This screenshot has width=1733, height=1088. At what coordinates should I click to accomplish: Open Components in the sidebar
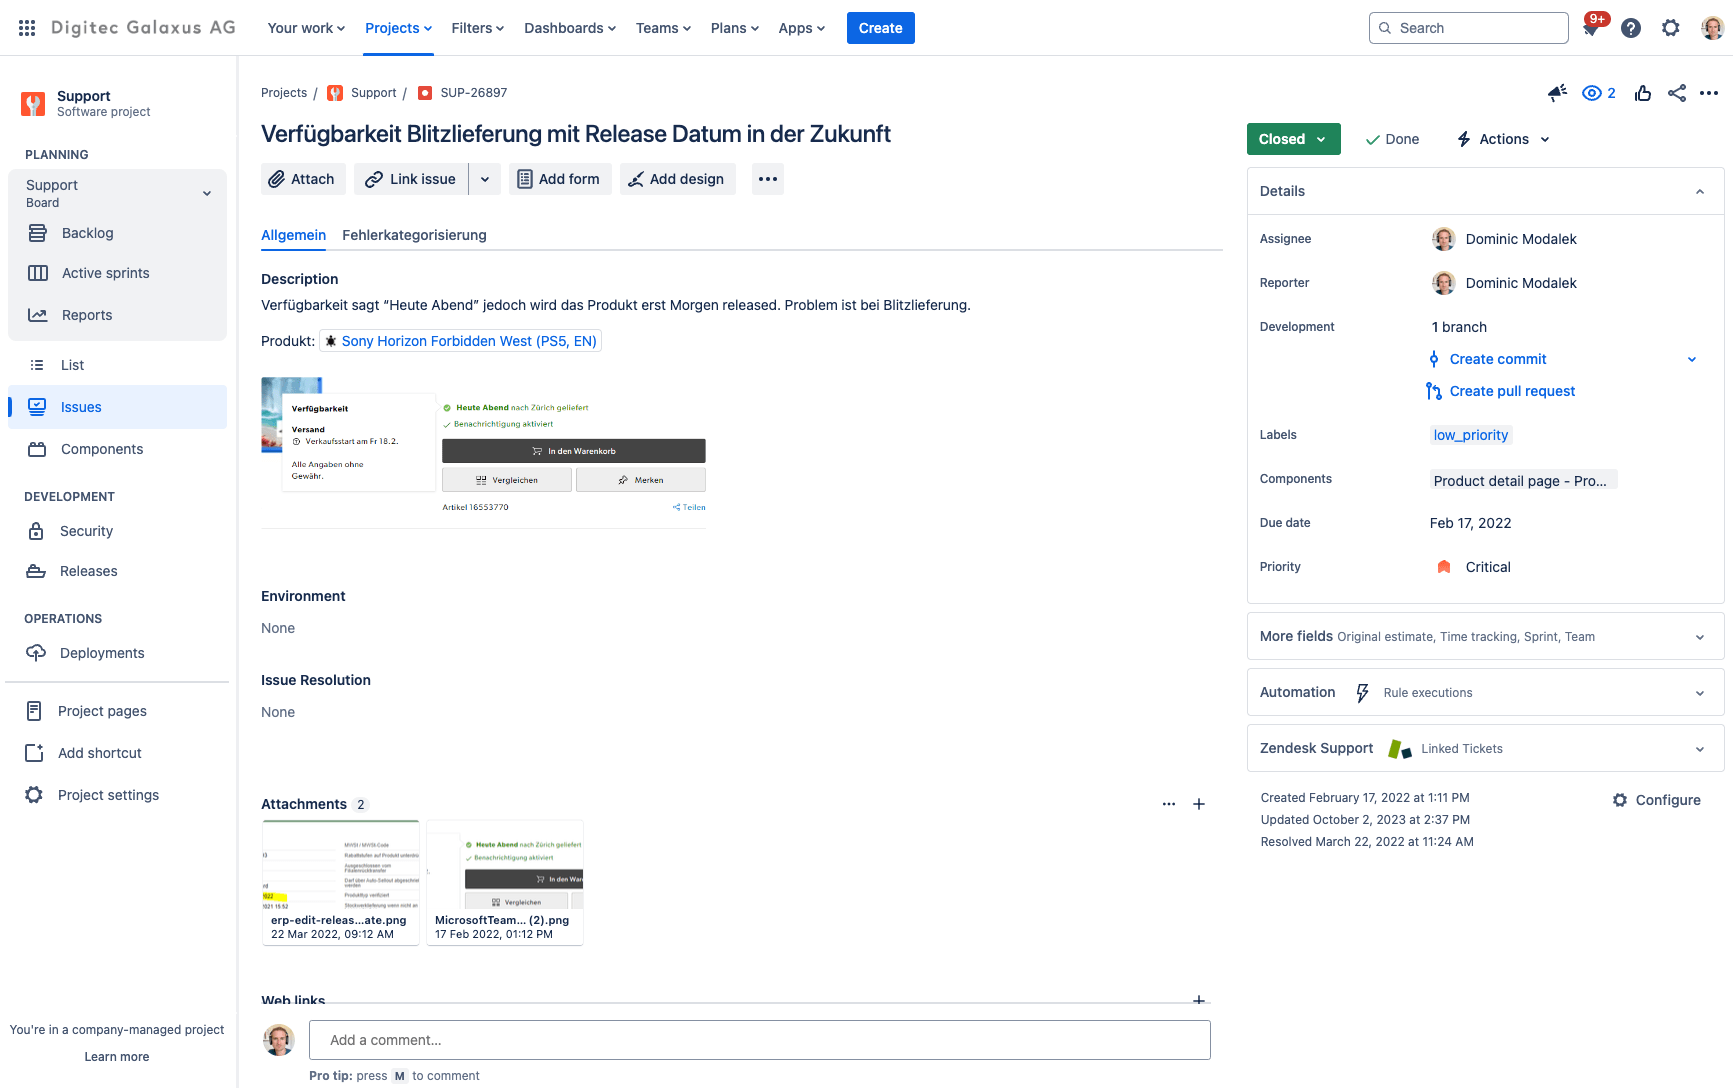click(x=117, y=449)
